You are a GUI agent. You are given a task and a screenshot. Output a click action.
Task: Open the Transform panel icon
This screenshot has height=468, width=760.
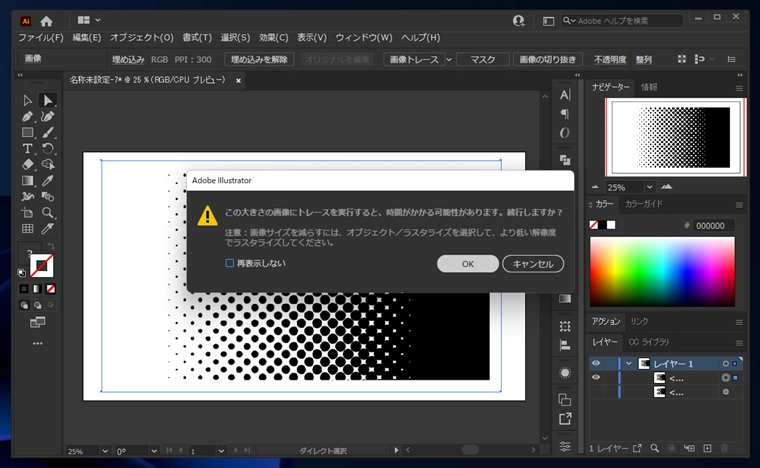click(x=565, y=327)
